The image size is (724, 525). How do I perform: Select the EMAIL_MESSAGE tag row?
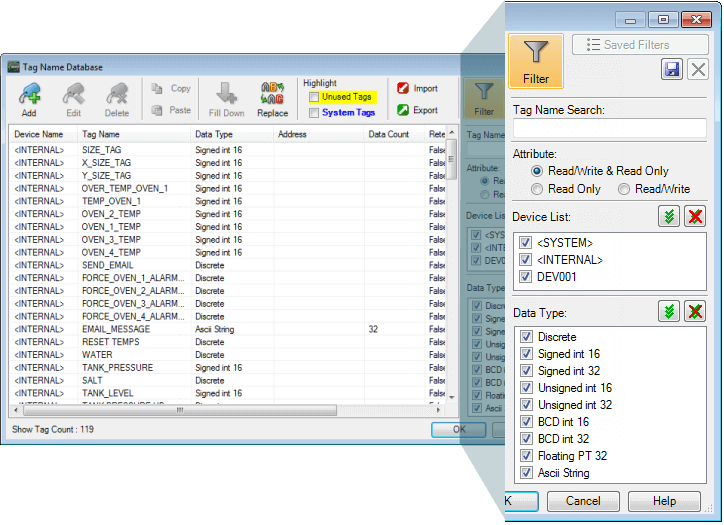(x=228, y=329)
